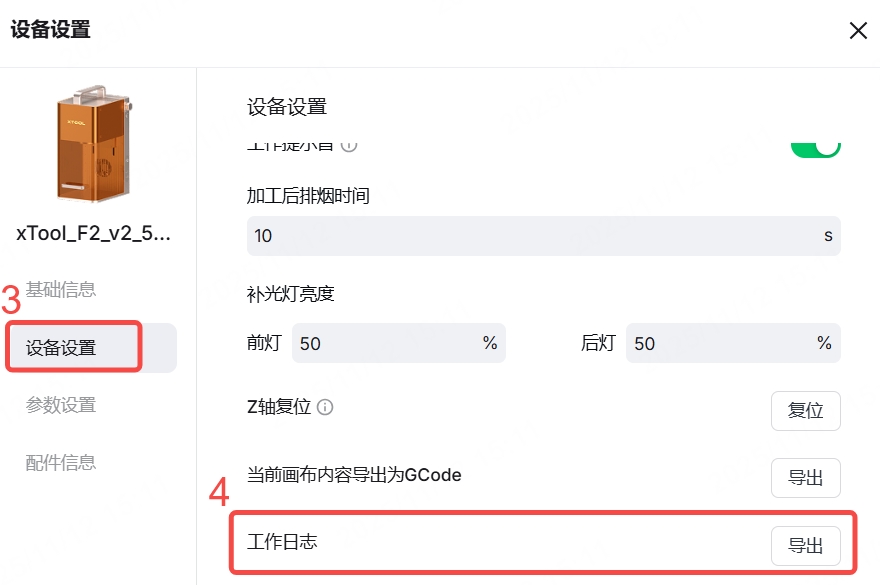
Task: Click the Z轴复位 info icon
Action: click(325, 408)
